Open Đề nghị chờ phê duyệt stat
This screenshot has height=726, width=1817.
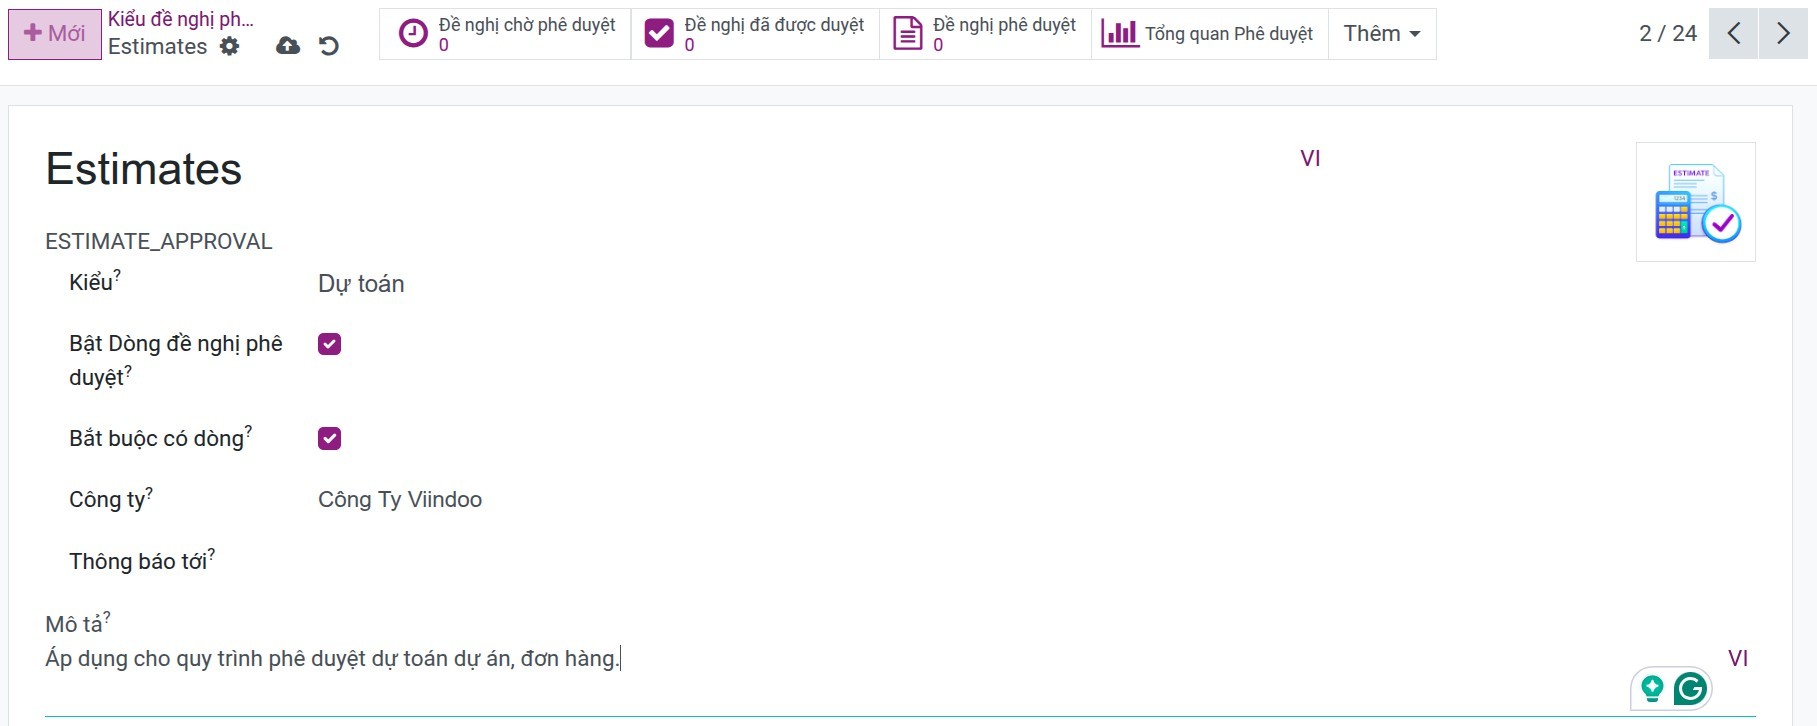(x=506, y=34)
